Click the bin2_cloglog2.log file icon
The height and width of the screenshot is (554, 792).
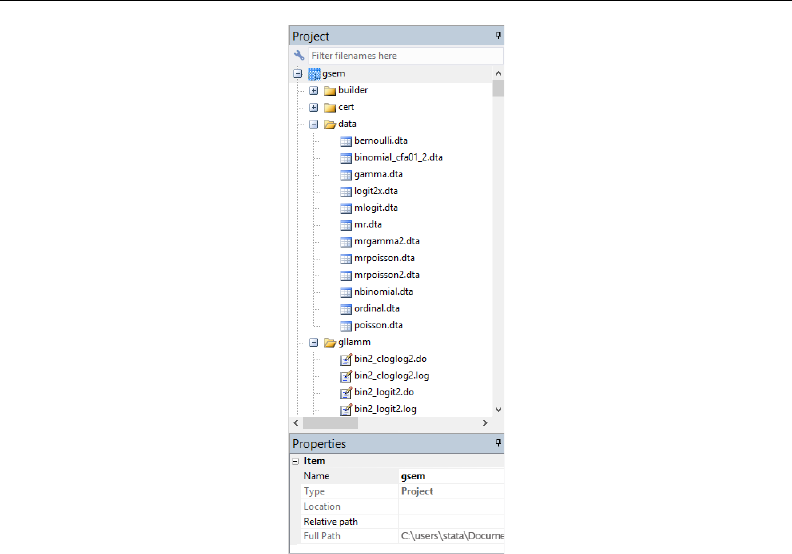(346, 376)
